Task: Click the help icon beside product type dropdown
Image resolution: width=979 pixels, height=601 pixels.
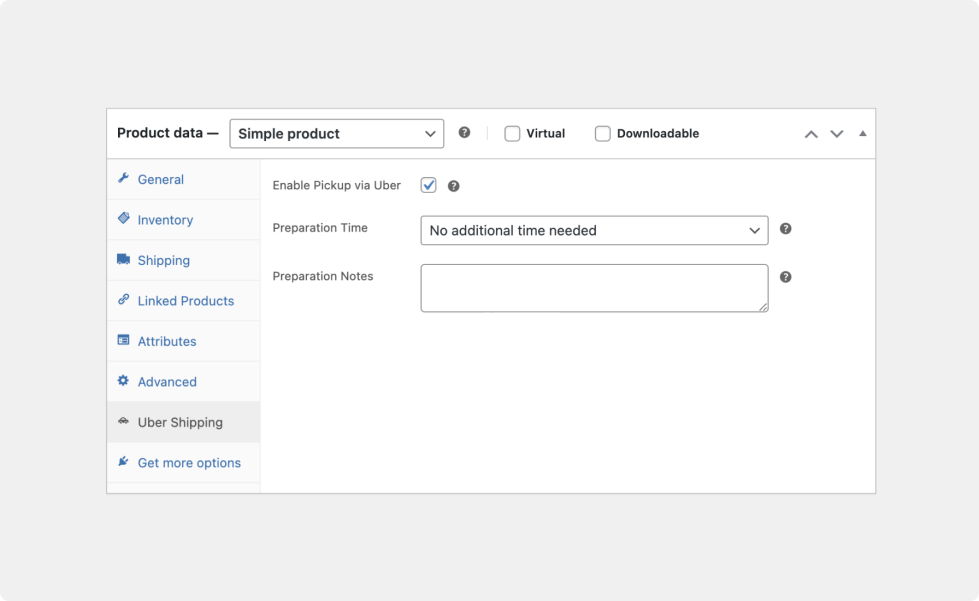Action: (464, 133)
